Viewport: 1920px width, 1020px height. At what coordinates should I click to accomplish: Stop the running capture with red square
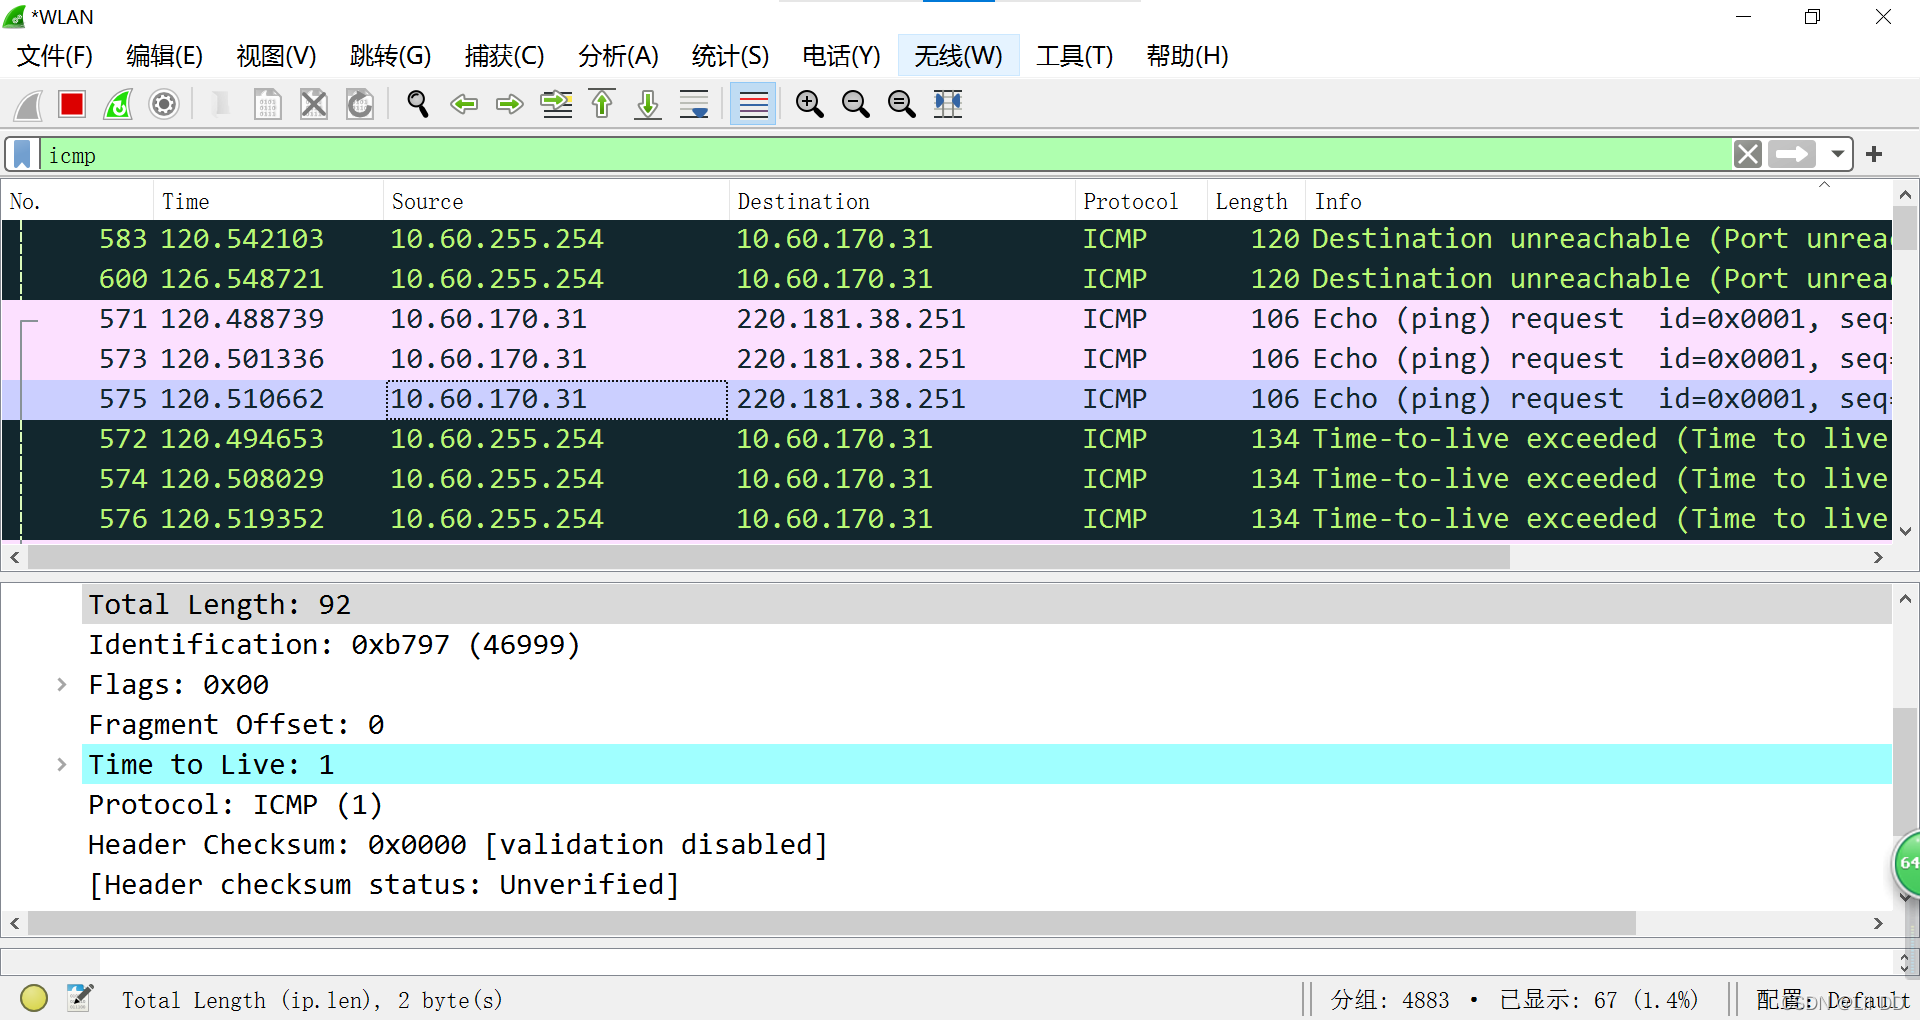(x=72, y=104)
